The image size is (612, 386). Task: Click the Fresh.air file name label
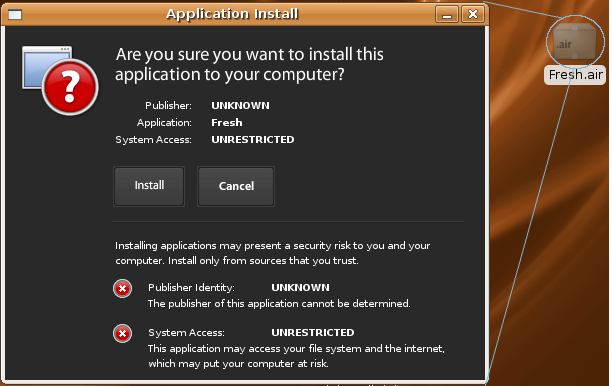(x=575, y=75)
